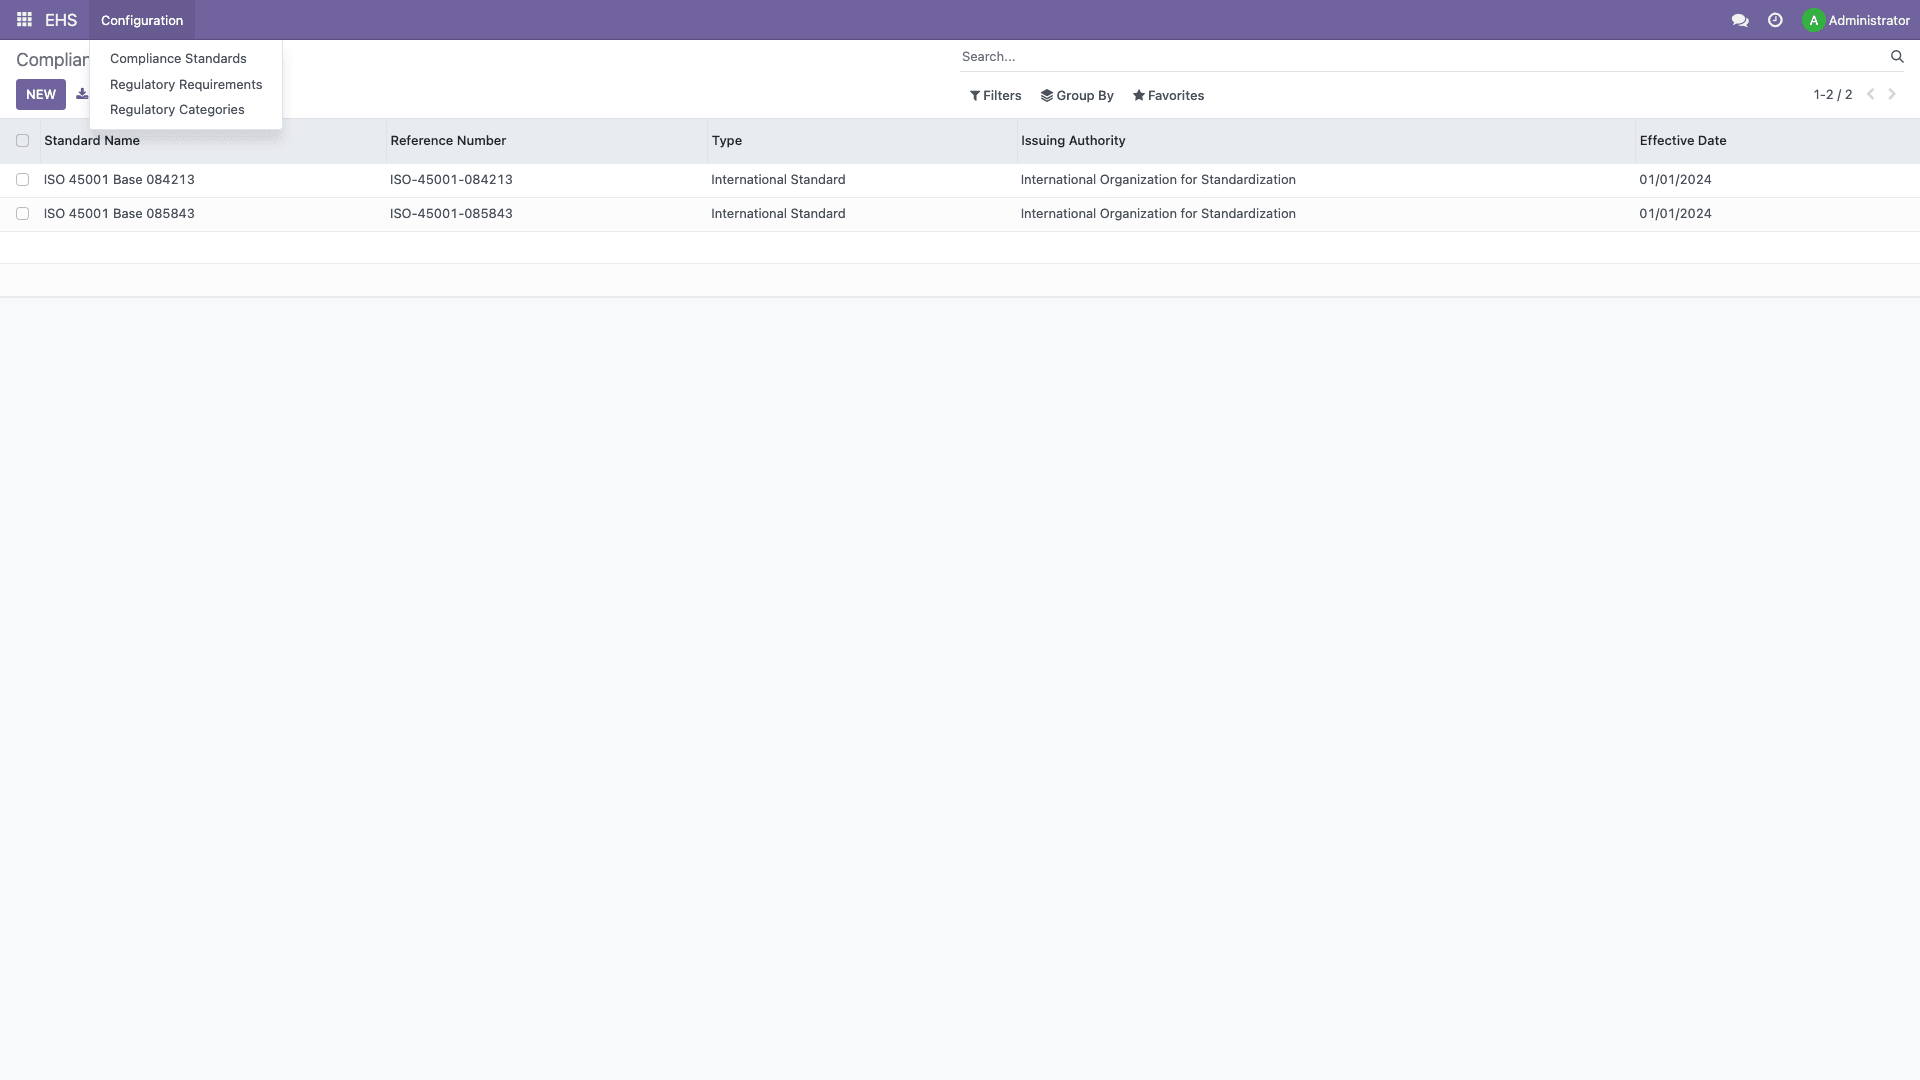
Task: Export records using the download icon
Action: click(x=84, y=93)
